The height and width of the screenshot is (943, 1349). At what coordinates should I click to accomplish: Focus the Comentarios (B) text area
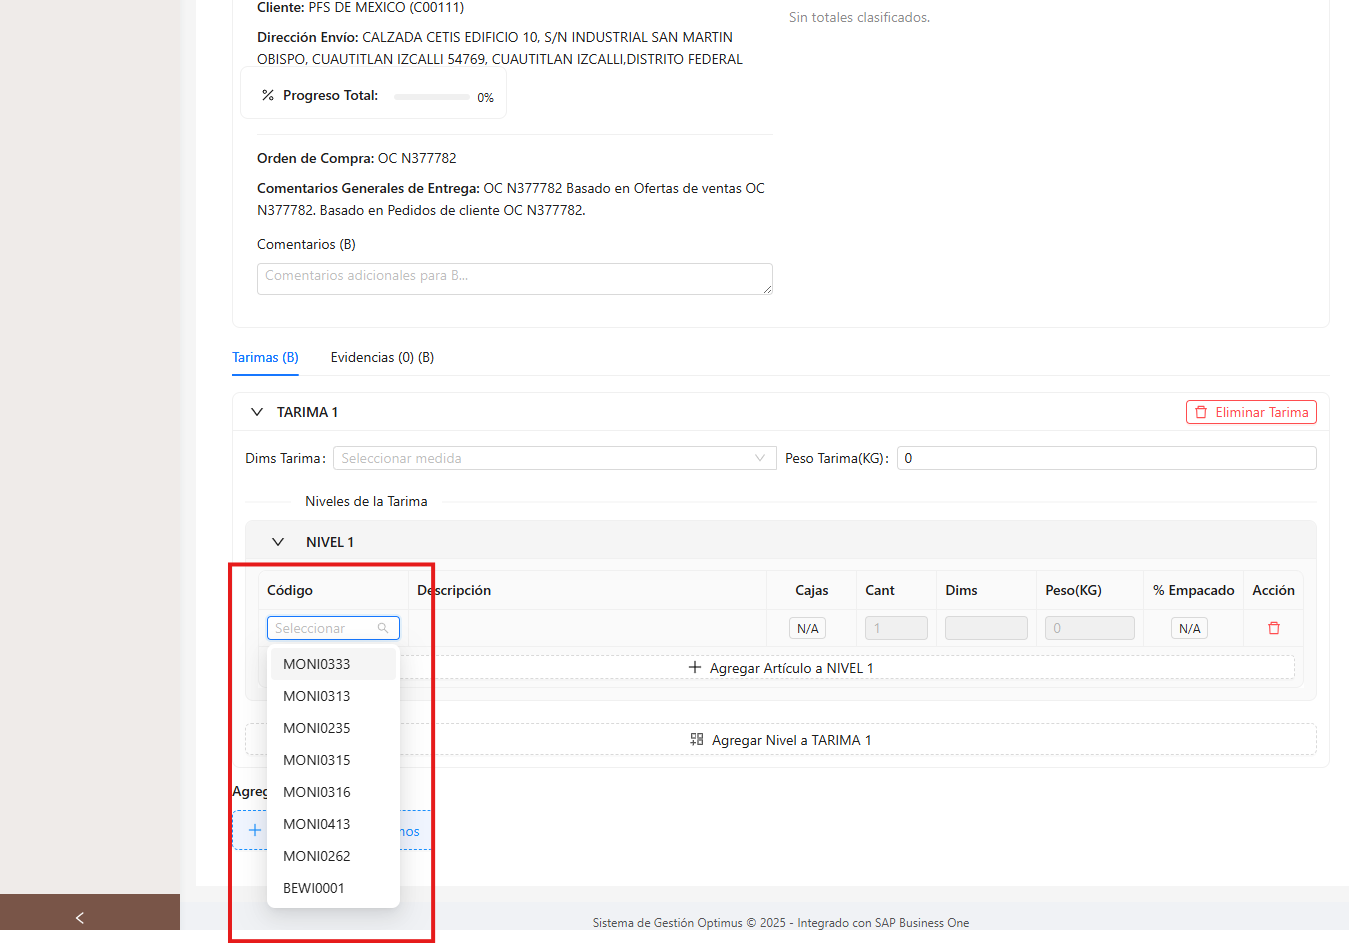(x=515, y=279)
